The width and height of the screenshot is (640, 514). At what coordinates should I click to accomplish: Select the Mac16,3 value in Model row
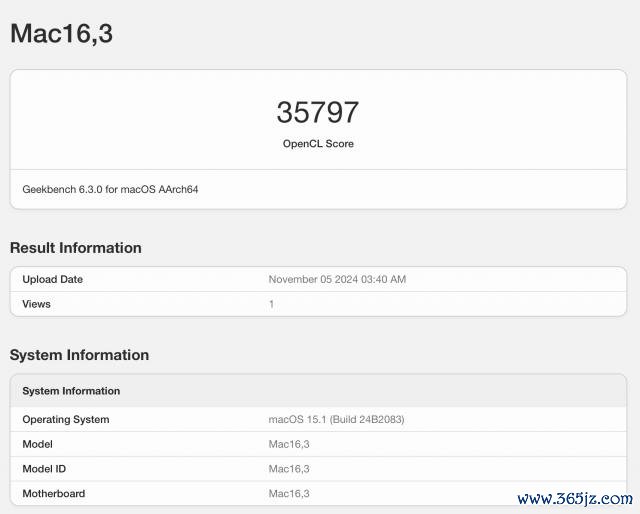click(289, 444)
